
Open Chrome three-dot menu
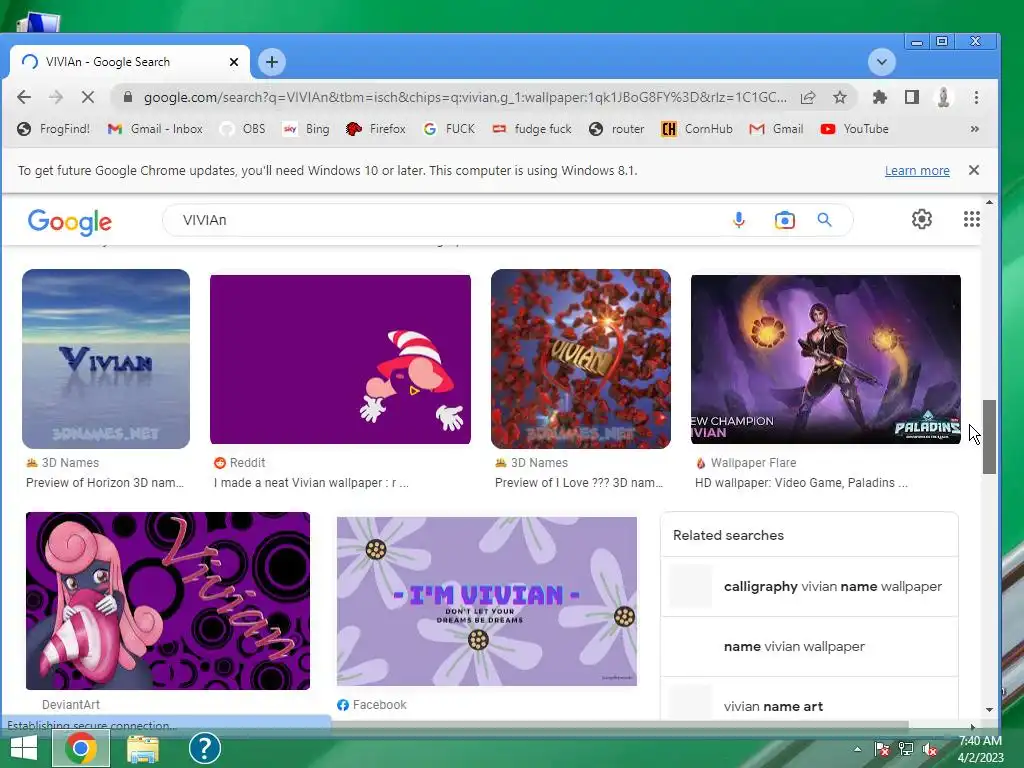pyautogui.click(x=976, y=97)
